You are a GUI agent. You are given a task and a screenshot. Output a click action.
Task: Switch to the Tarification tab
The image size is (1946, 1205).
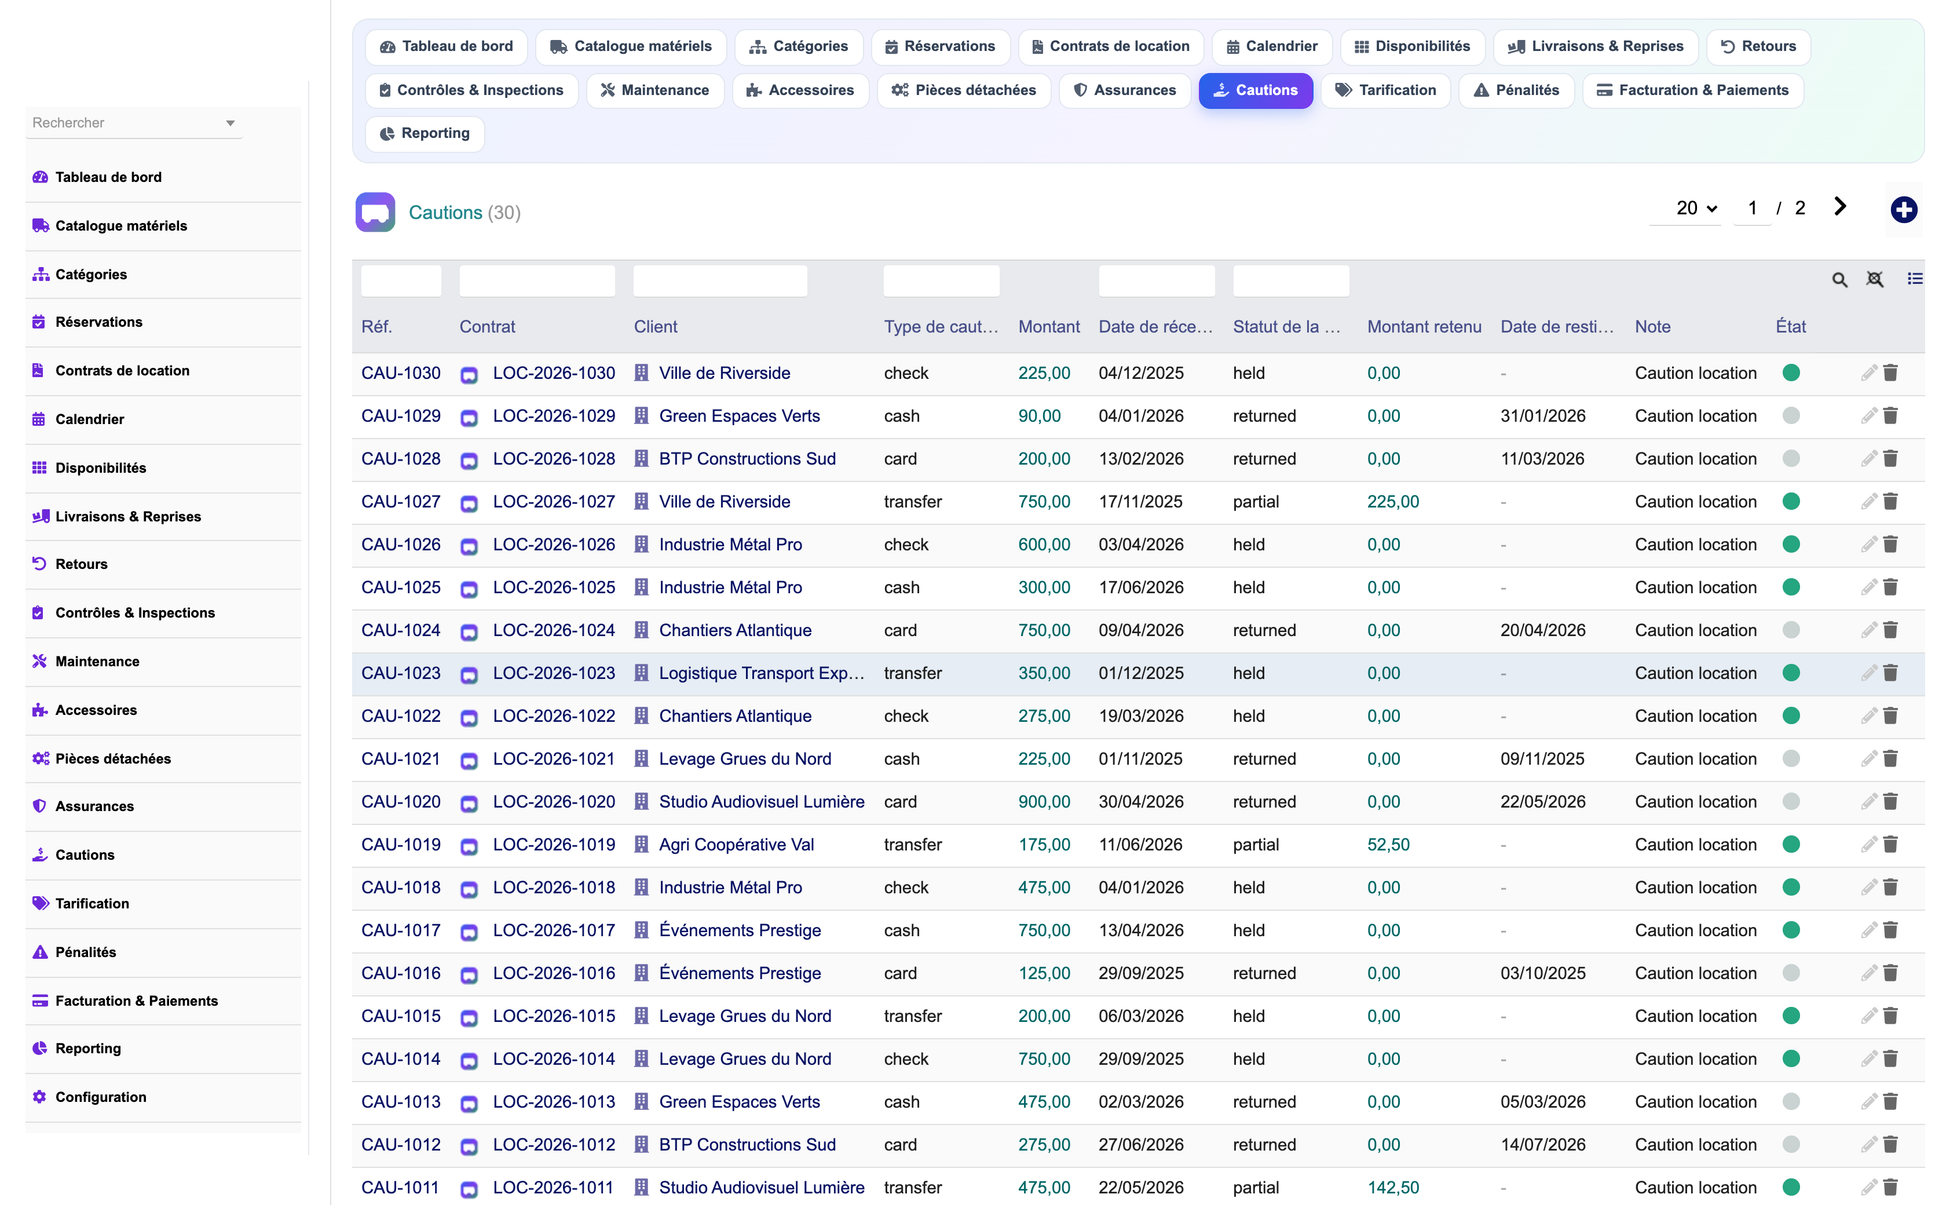[x=1385, y=90]
